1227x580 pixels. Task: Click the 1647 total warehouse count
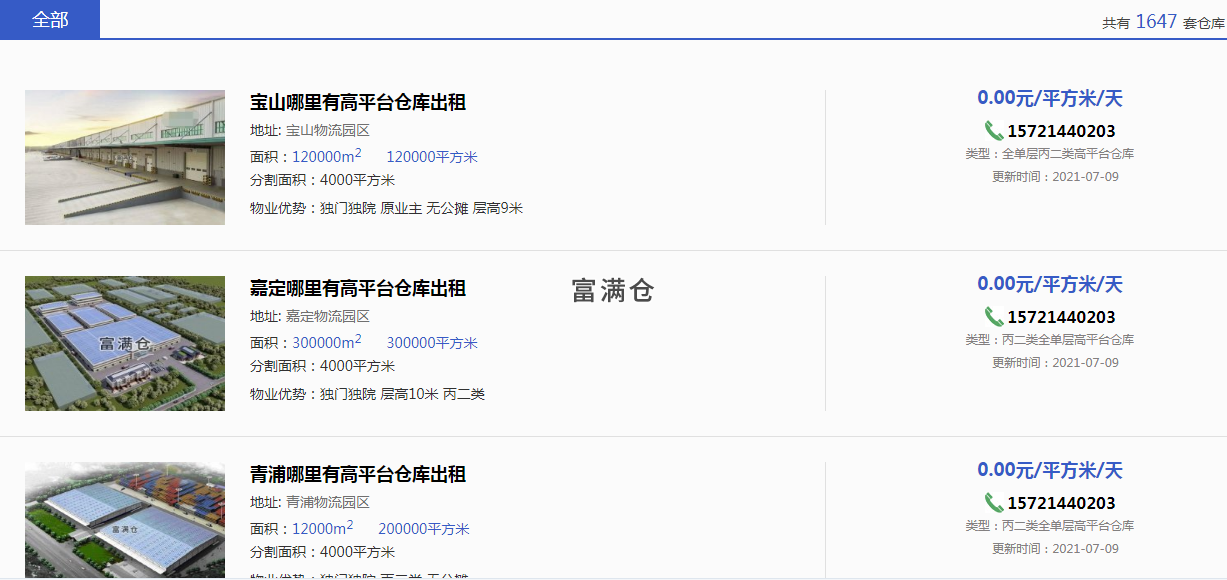click(1156, 21)
